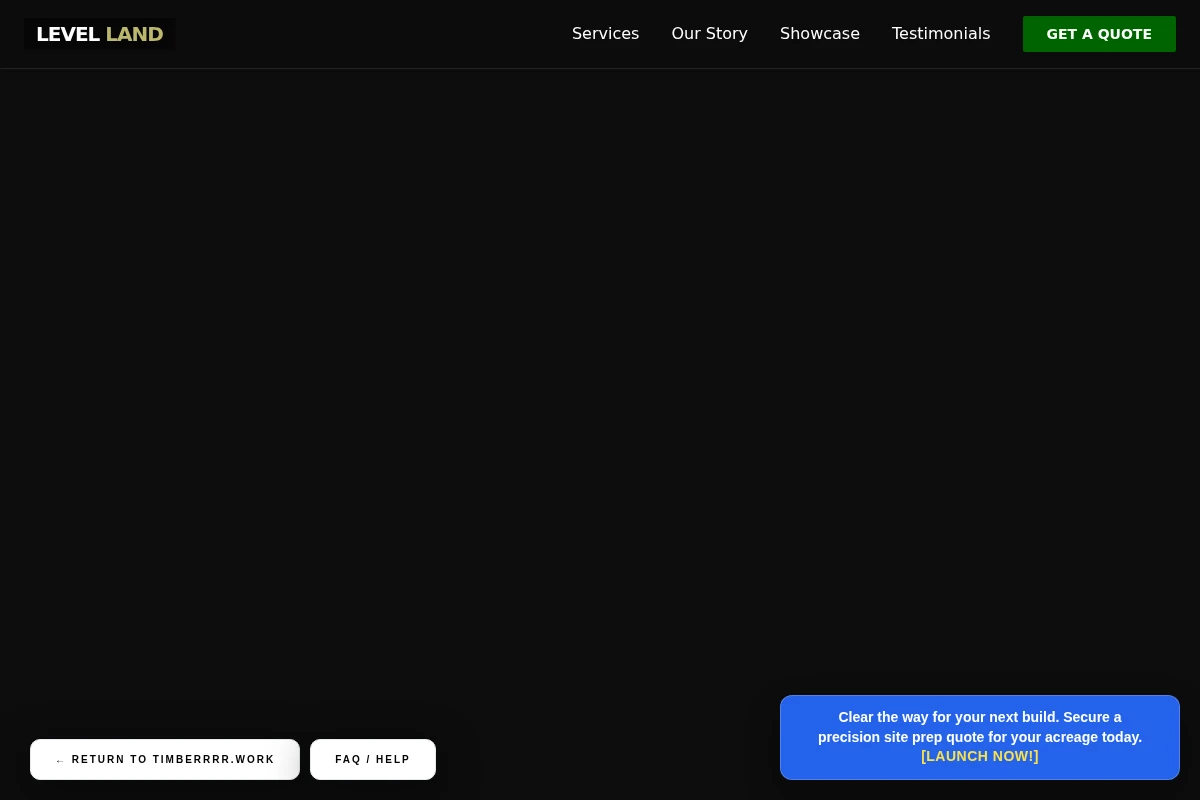The width and height of the screenshot is (1200, 800).
Task: Open the Showcase nav link
Action: pos(819,34)
